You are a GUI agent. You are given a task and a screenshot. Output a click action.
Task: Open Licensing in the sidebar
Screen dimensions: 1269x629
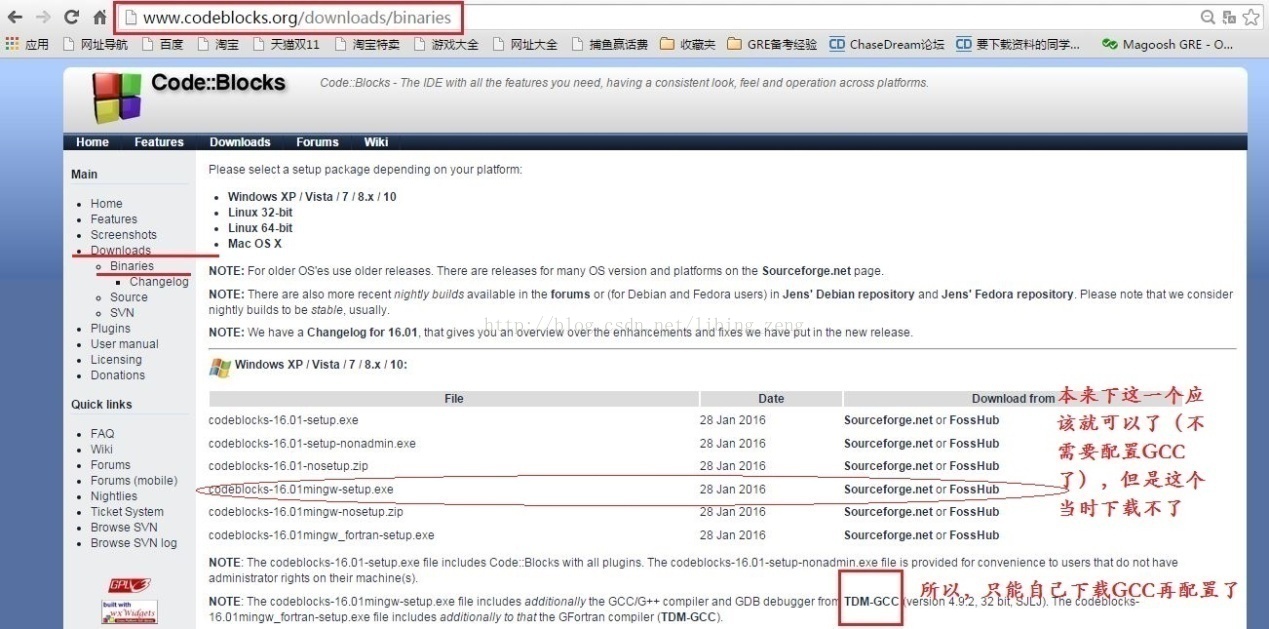(x=116, y=360)
